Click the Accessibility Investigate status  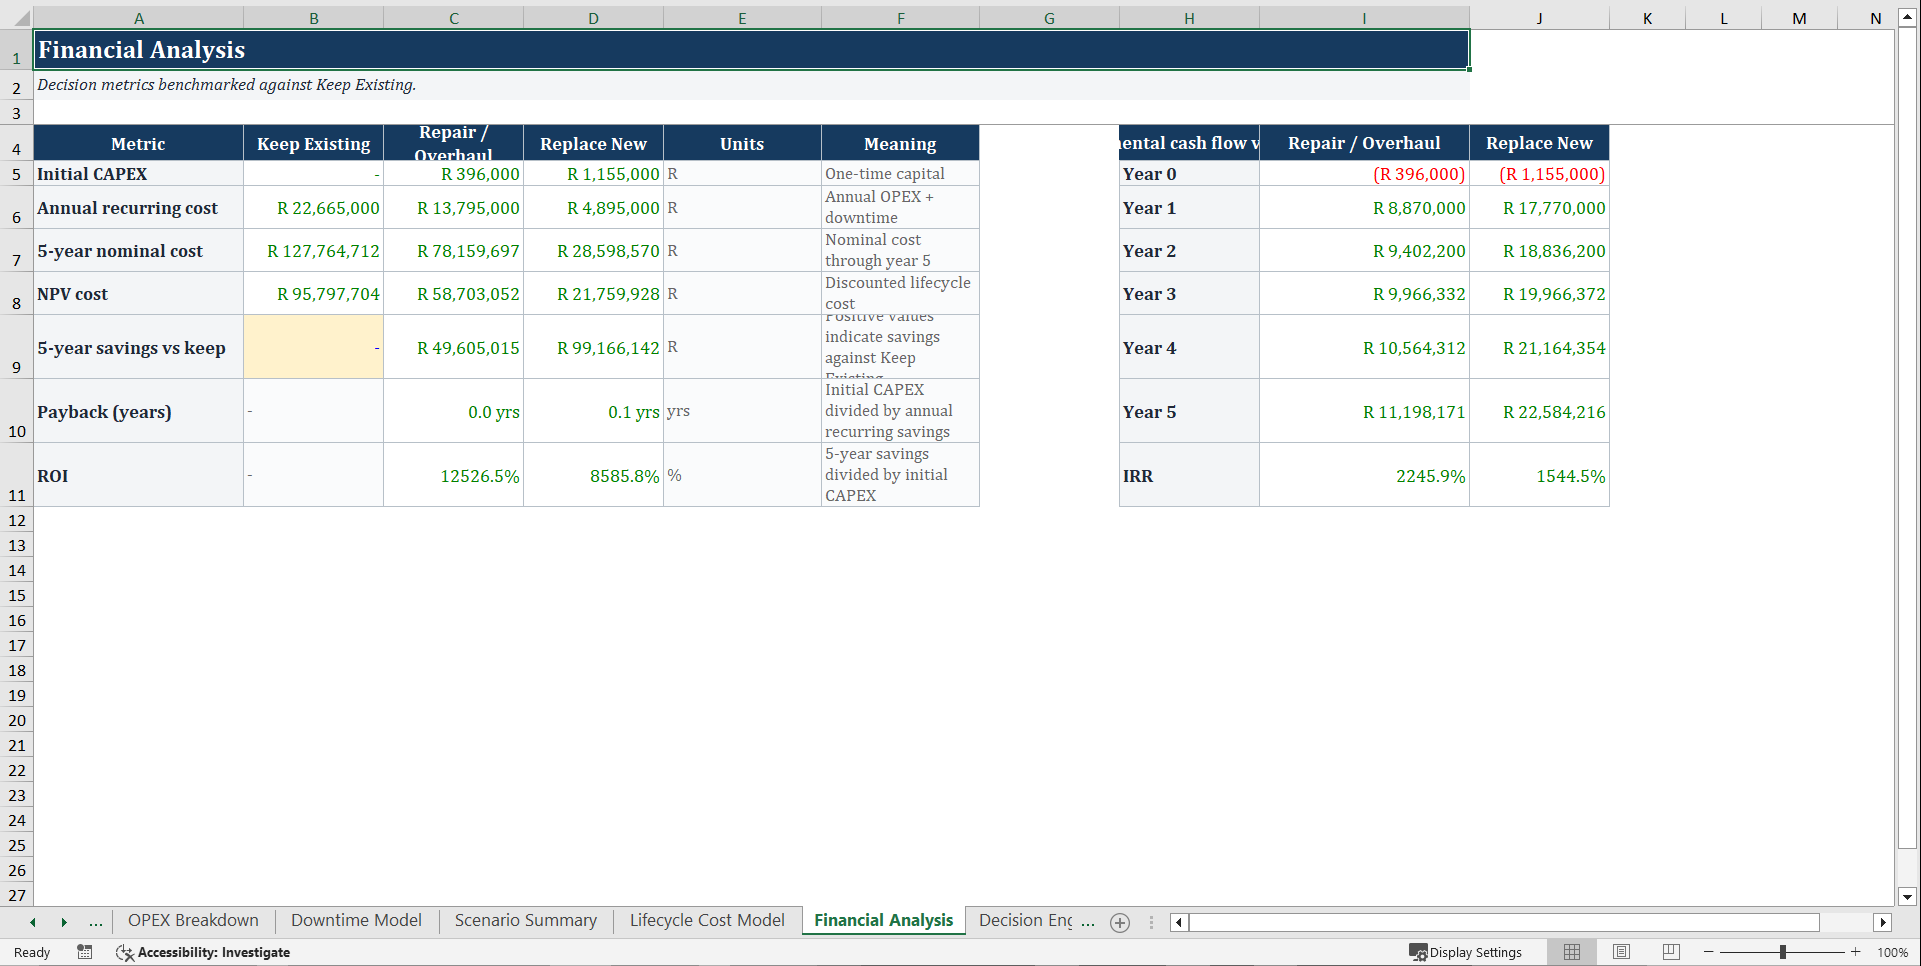pyautogui.click(x=203, y=952)
